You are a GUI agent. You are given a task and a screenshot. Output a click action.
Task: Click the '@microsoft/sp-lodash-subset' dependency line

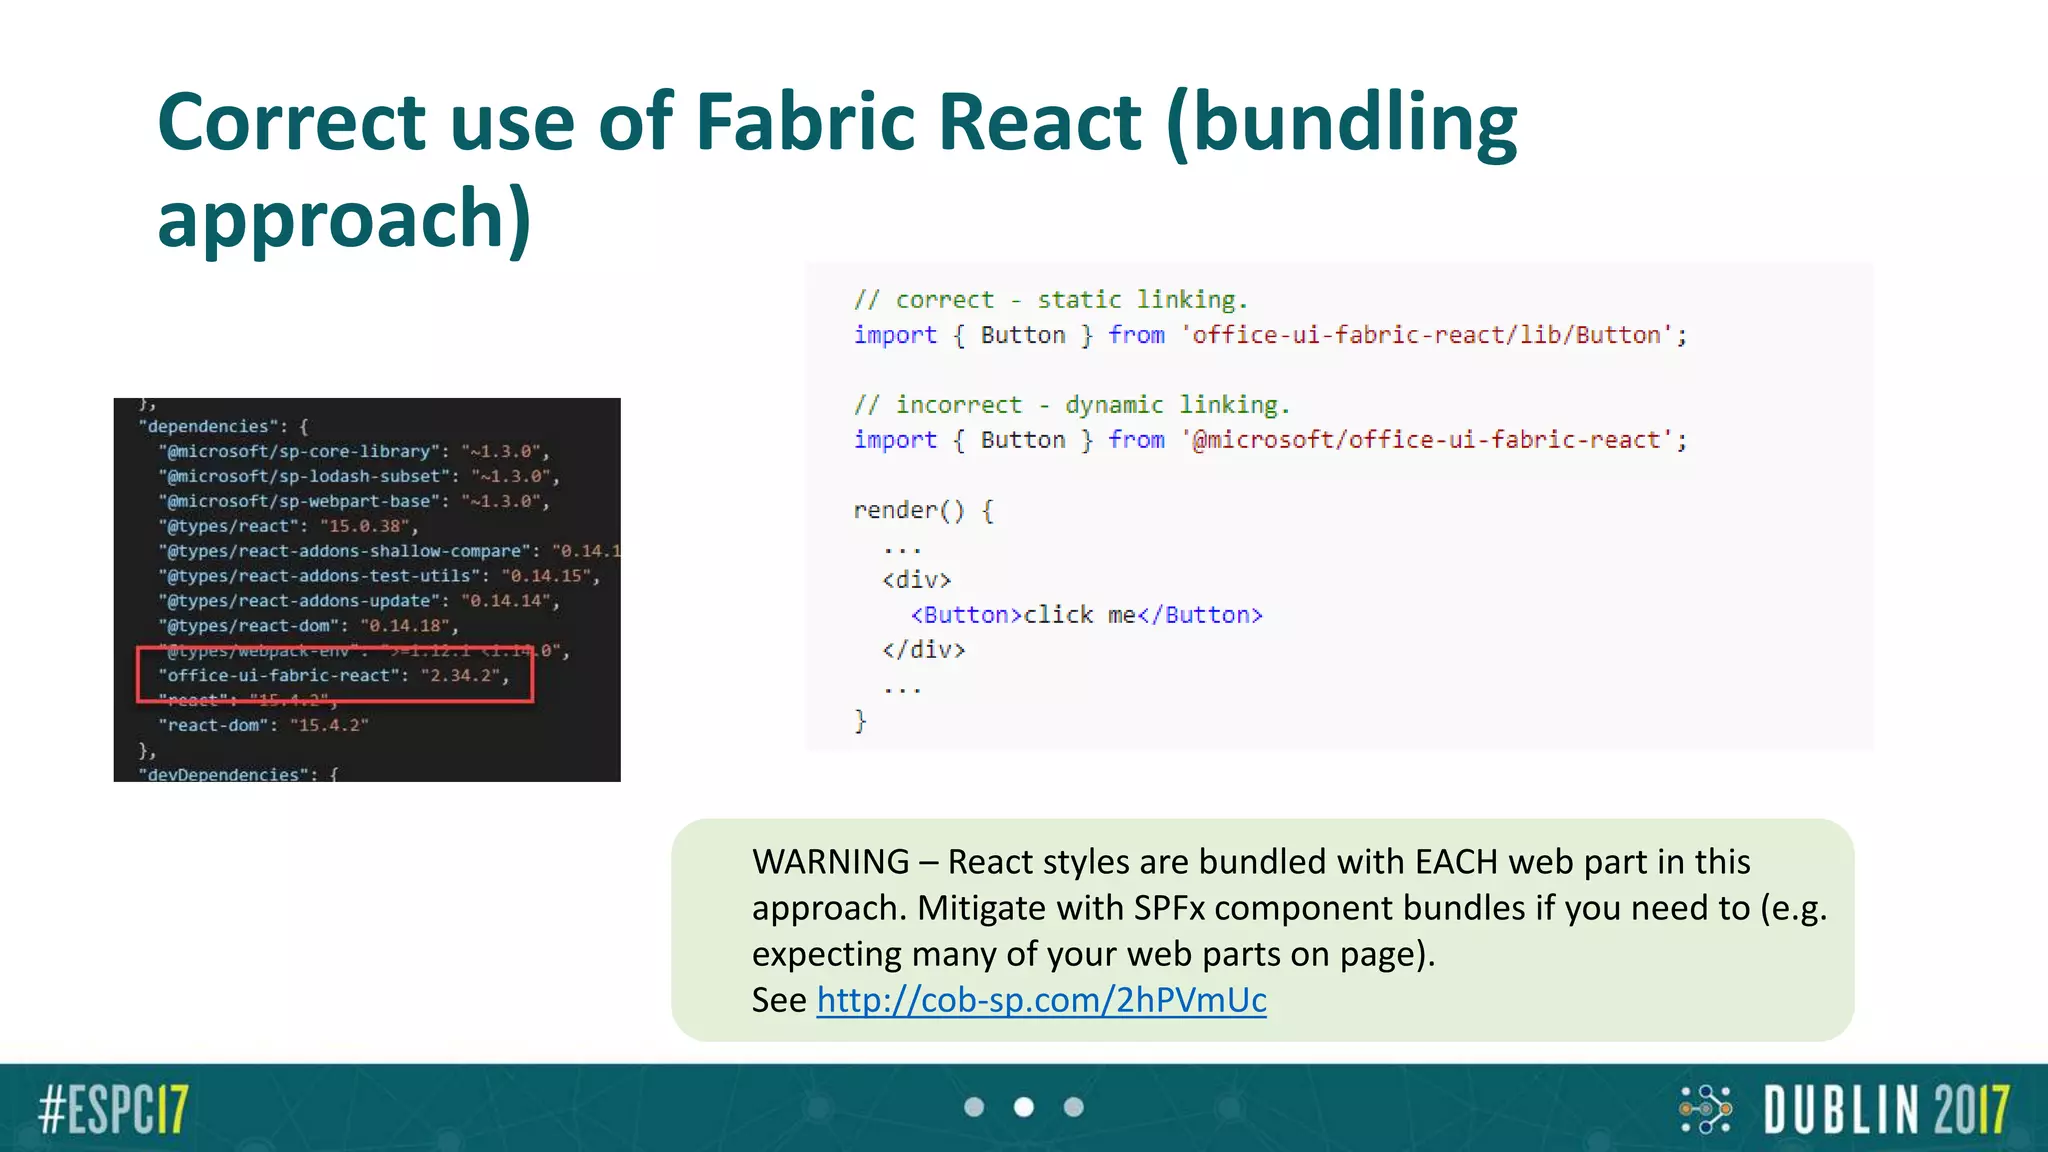click(x=359, y=477)
